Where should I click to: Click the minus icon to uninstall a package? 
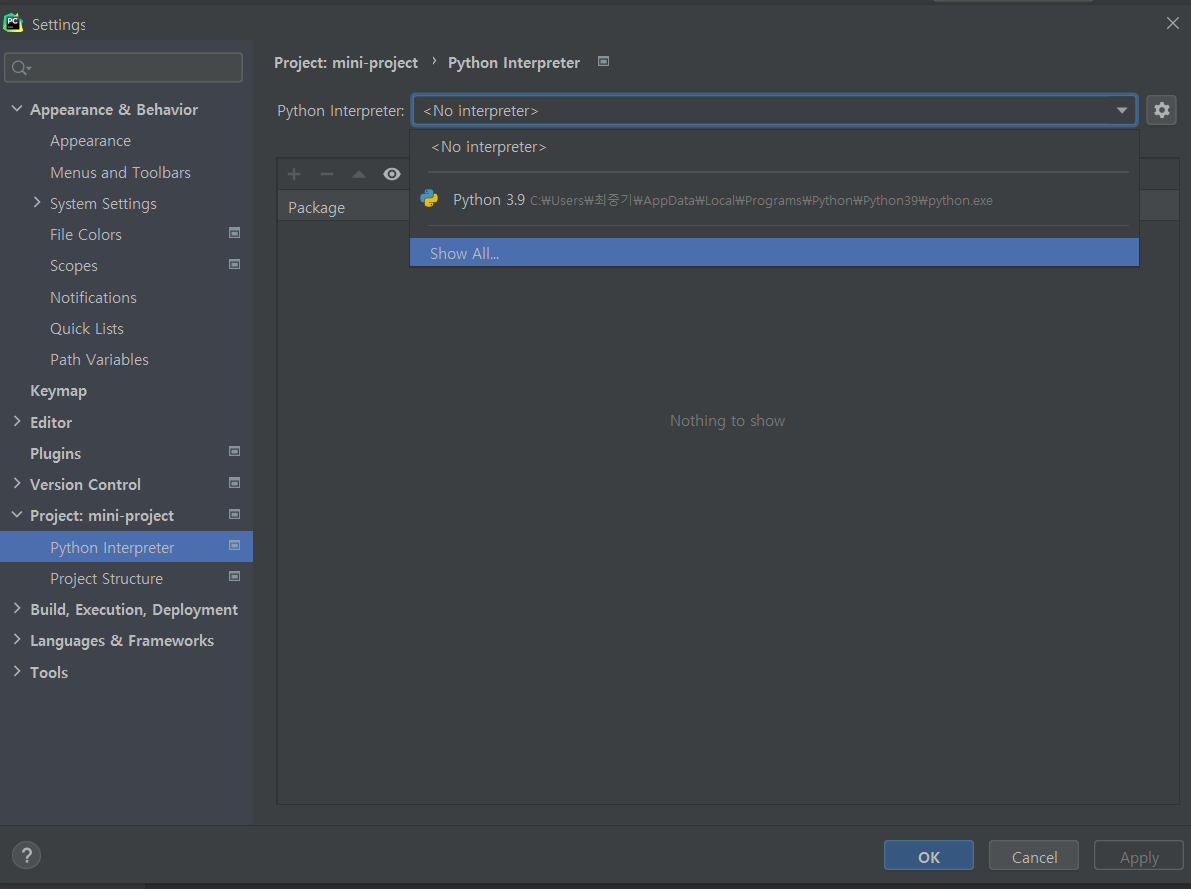pyautogui.click(x=327, y=174)
